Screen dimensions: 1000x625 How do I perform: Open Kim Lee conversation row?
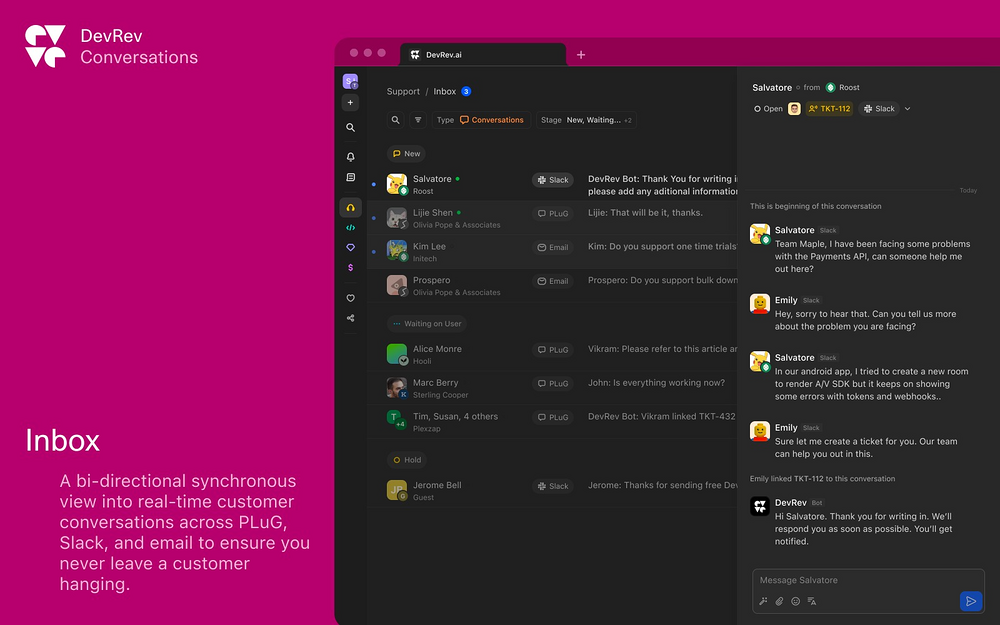point(552,252)
